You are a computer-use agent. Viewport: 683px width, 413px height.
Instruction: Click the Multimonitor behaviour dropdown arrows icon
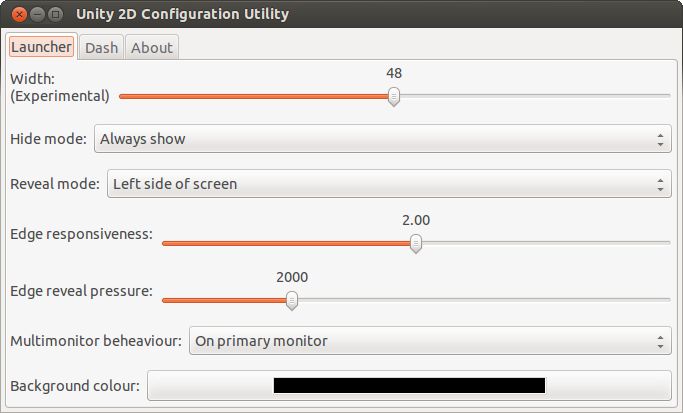tap(661, 341)
